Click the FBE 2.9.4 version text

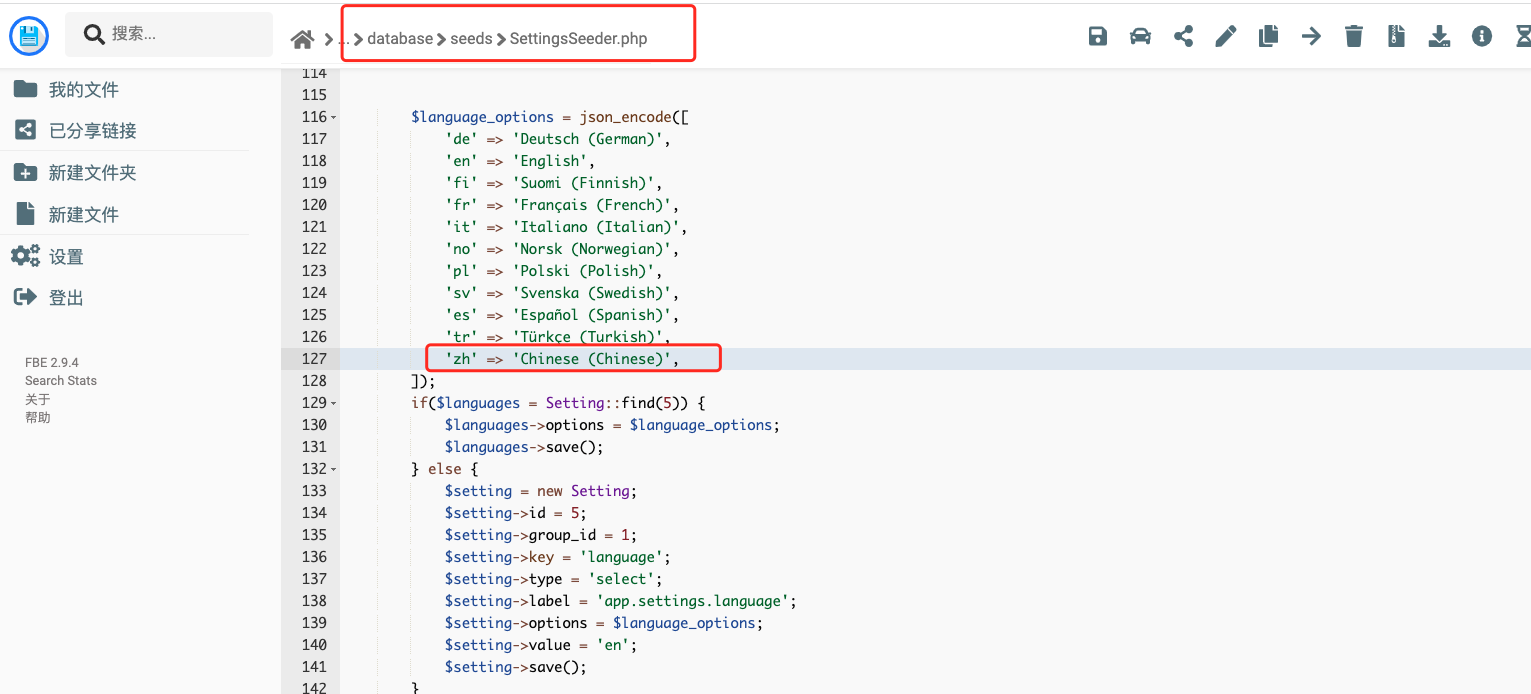[x=52, y=362]
